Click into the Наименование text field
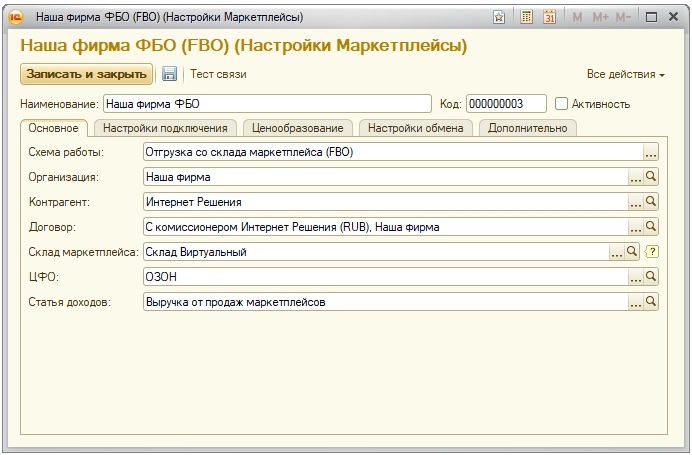Screen dimensions: 692x455 267,104
